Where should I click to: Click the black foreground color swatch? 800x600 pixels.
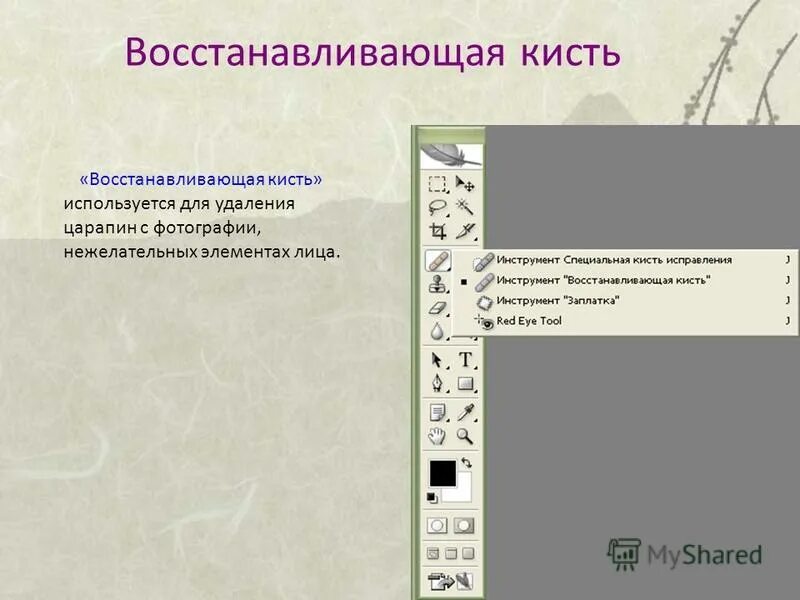tap(442, 475)
